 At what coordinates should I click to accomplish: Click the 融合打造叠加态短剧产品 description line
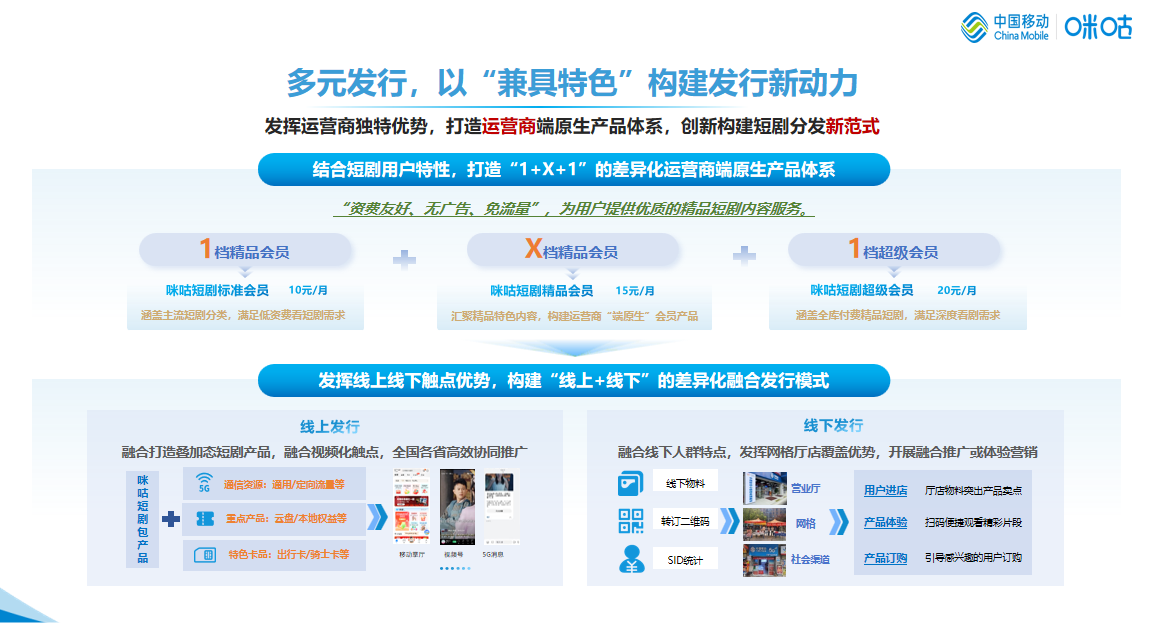(x=325, y=452)
